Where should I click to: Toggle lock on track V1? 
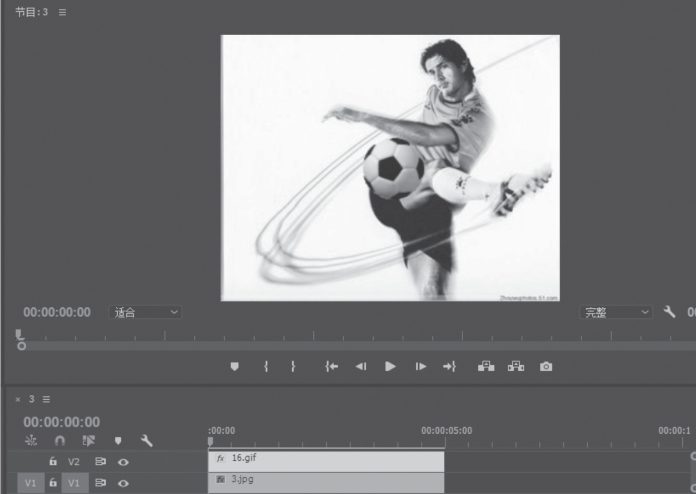pos(53,482)
